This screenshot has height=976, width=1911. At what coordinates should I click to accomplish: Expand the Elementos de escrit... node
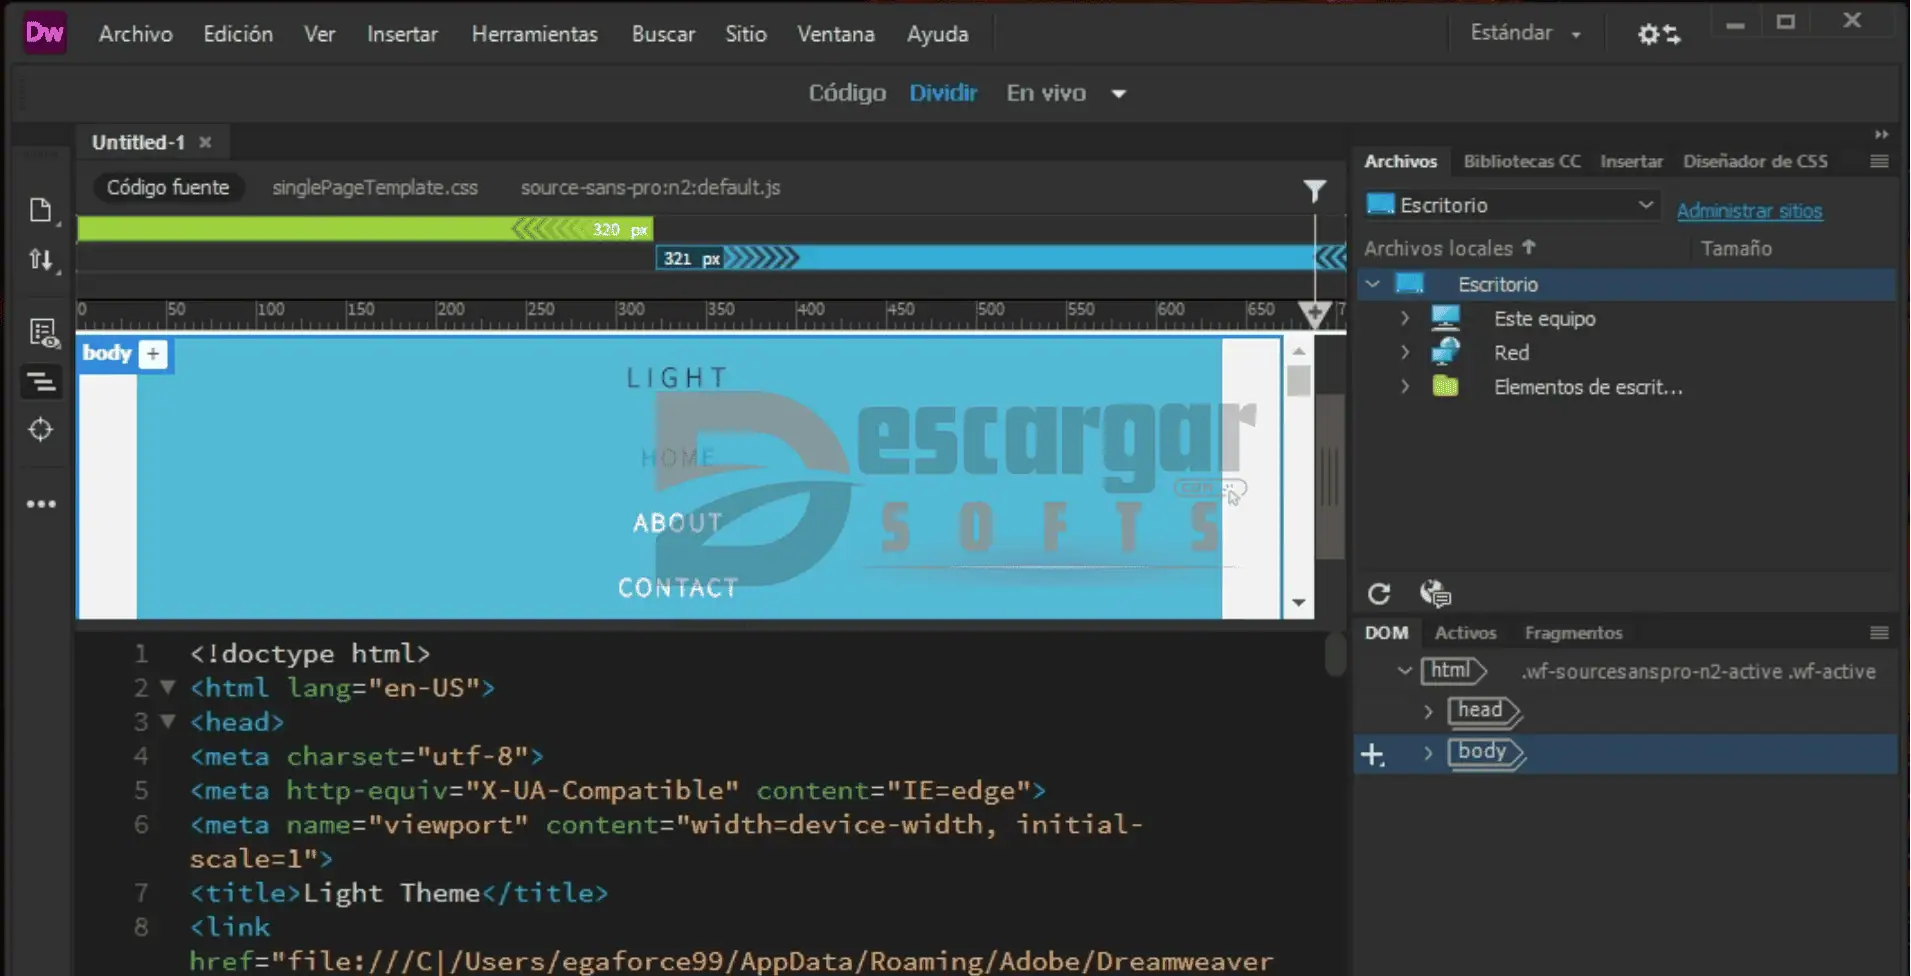click(1405, 386)
